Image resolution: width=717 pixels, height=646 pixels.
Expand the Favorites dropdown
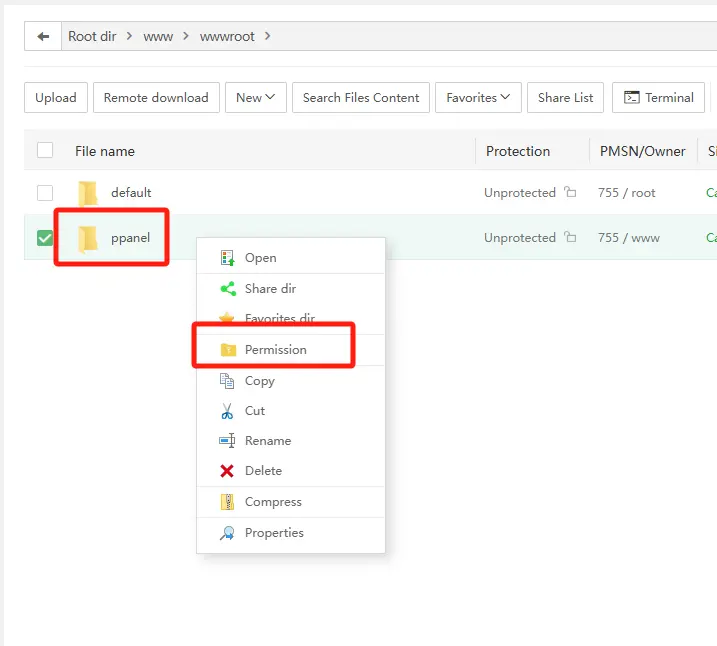(478, 97)
